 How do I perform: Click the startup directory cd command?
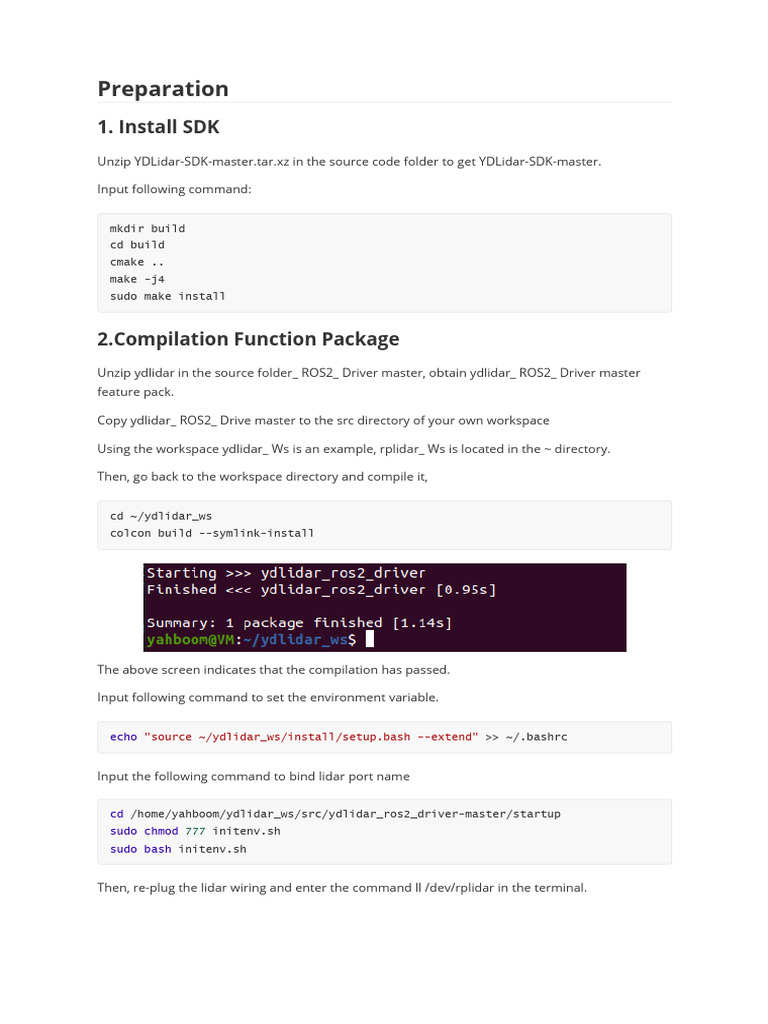point(335,814)
